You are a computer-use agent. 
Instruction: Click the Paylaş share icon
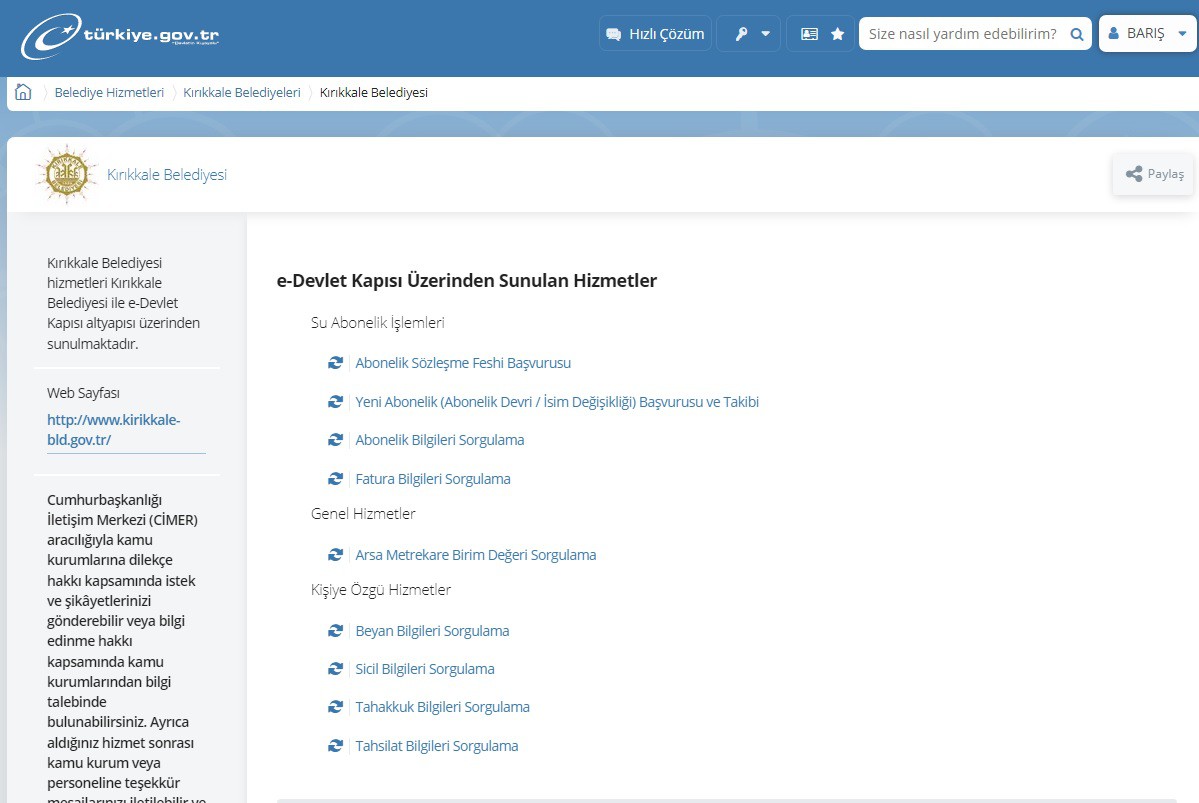(x=1134, y=174)
